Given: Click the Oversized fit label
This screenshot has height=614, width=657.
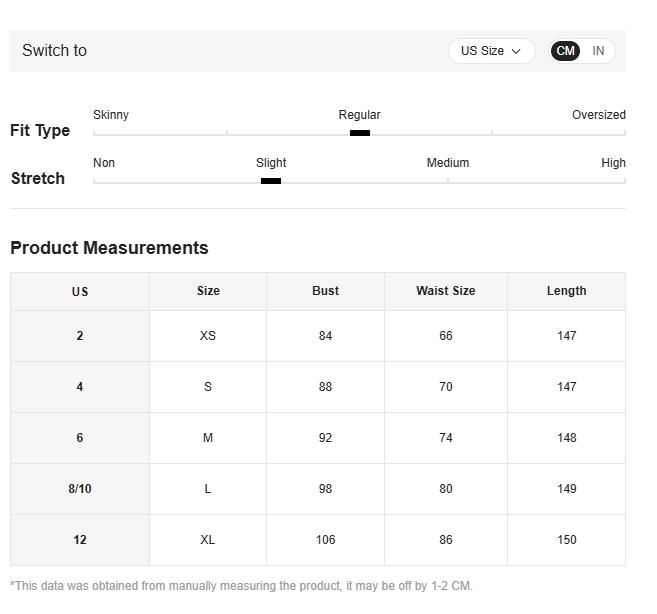Looking at the screenshot, I should pyautogui.click(x=598, y=115).
